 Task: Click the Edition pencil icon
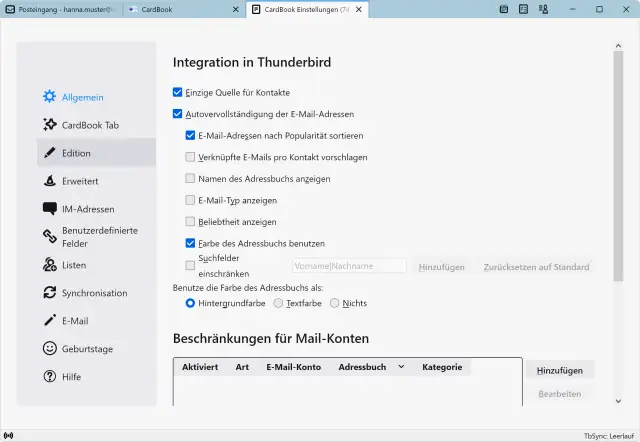click(49, 153)
